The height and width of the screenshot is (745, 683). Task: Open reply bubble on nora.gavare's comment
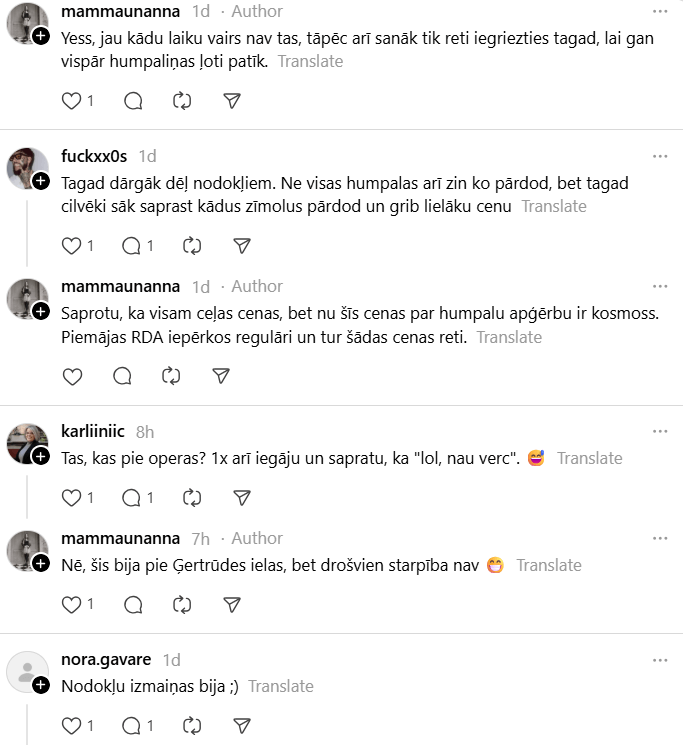point(132,726)
